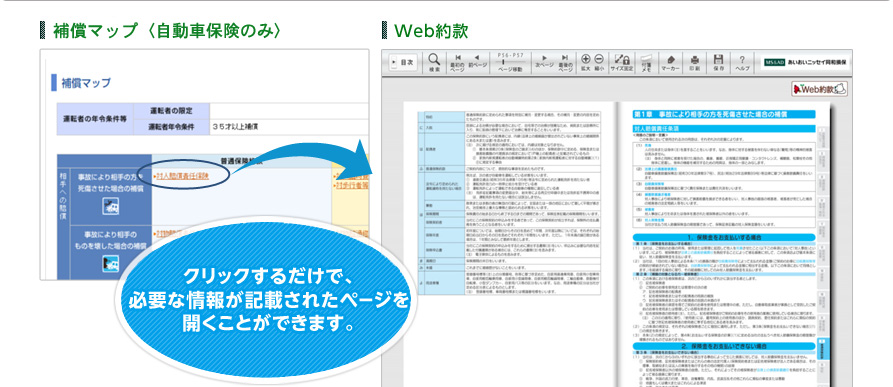Screen dimensions: 893x387
Task: Click the 検索 search magnifier icon
Action: (x=435, y=63)
